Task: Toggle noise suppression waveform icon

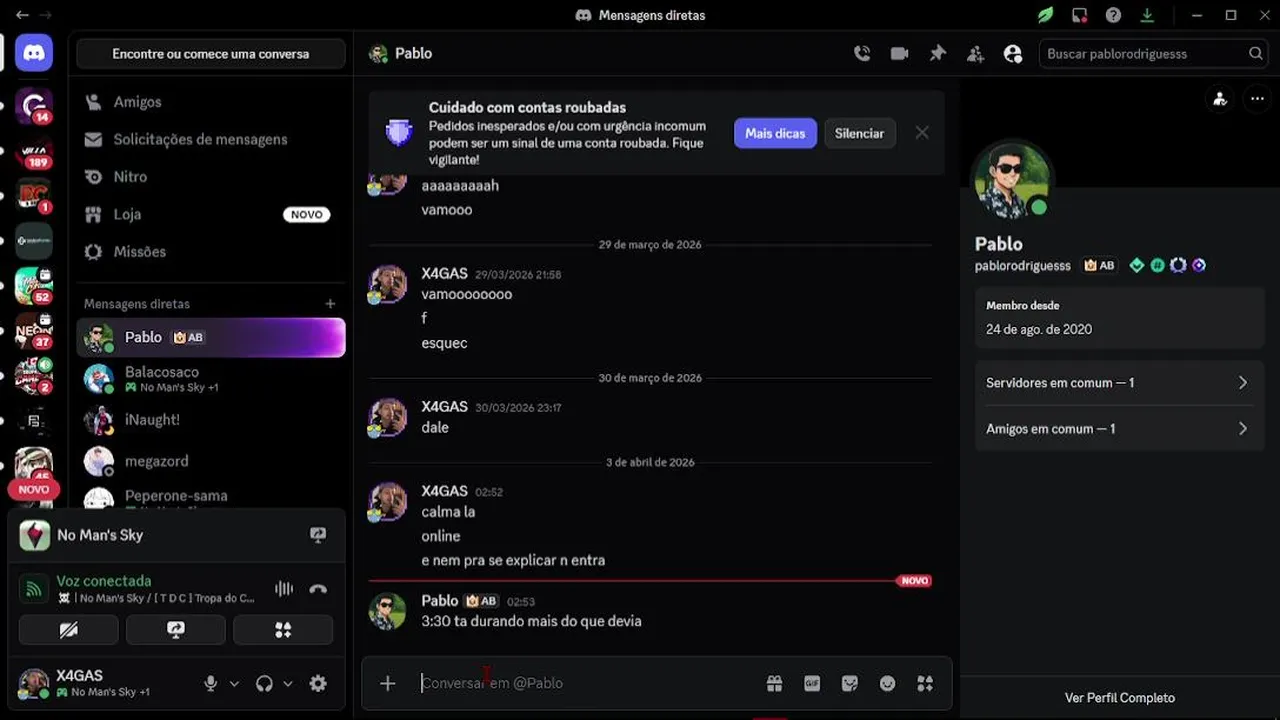Action: [x=284, y=589]
